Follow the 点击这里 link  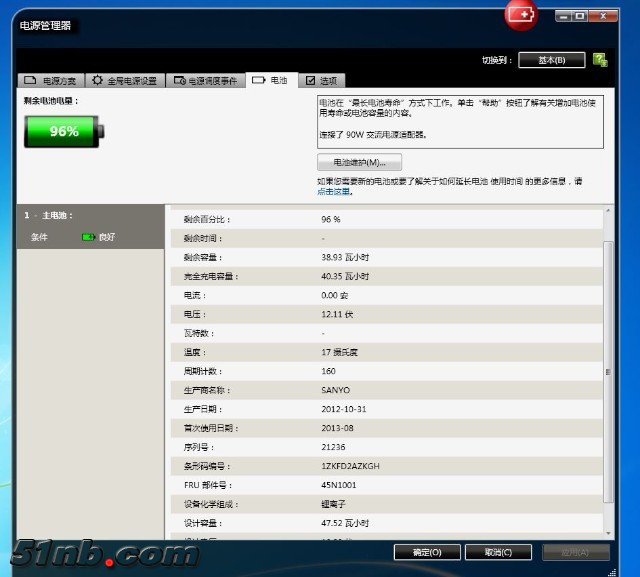point(333,192)
